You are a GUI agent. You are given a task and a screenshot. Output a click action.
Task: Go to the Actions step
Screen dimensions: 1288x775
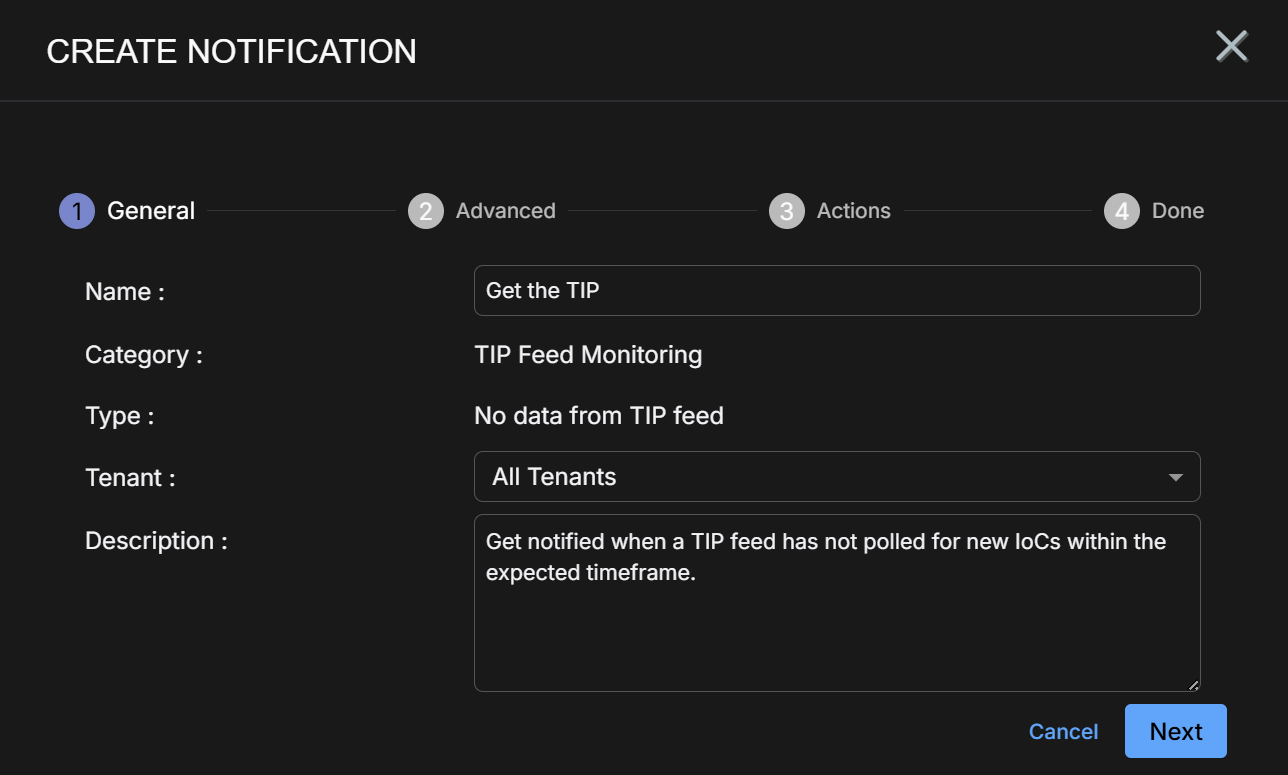(x=853, y=211)
